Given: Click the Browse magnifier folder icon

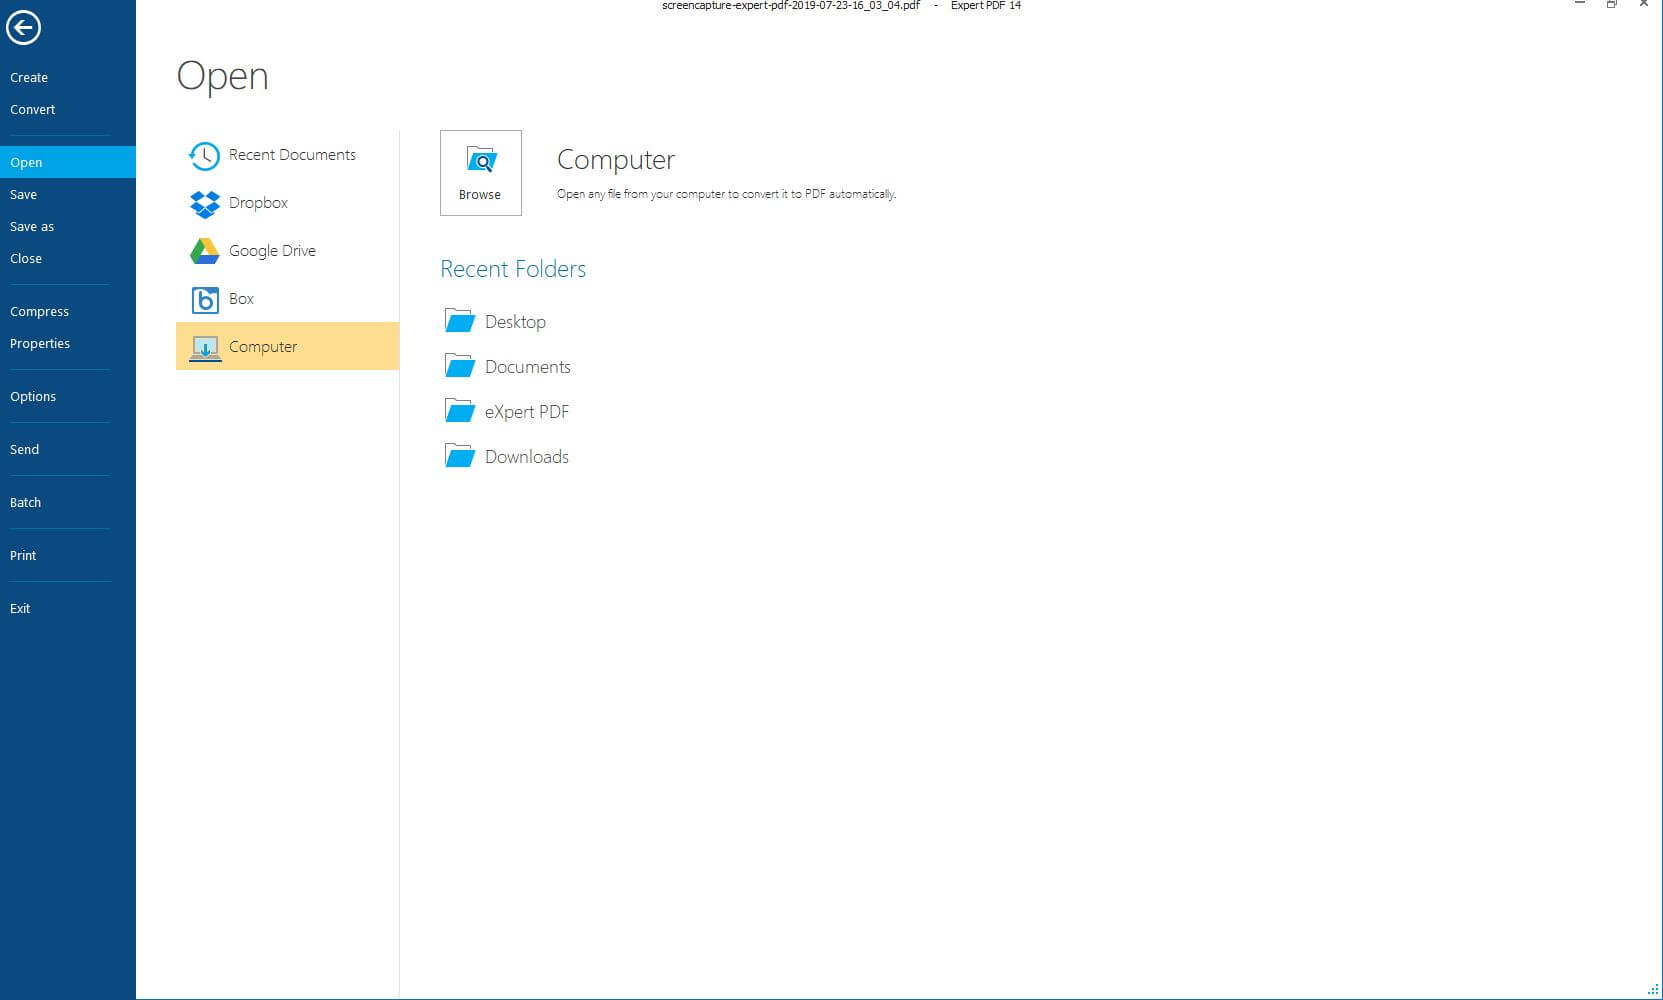Looking at the screenshot, I should click(481, 160).
